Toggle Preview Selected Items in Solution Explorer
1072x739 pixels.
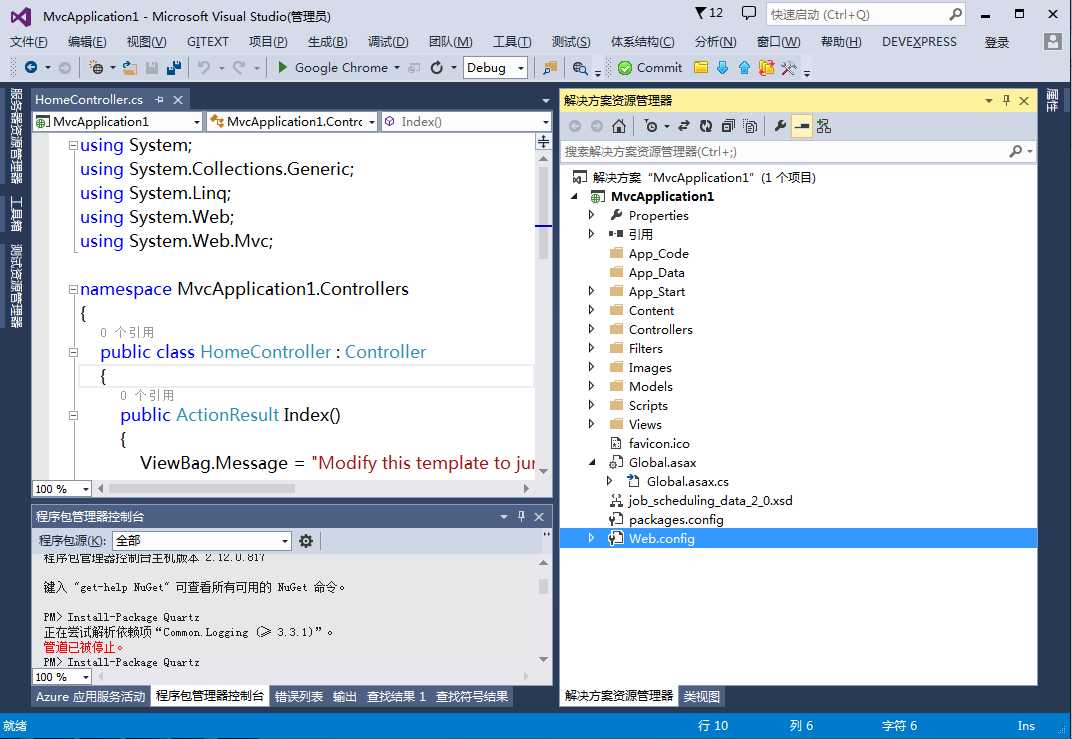point(801,126)
